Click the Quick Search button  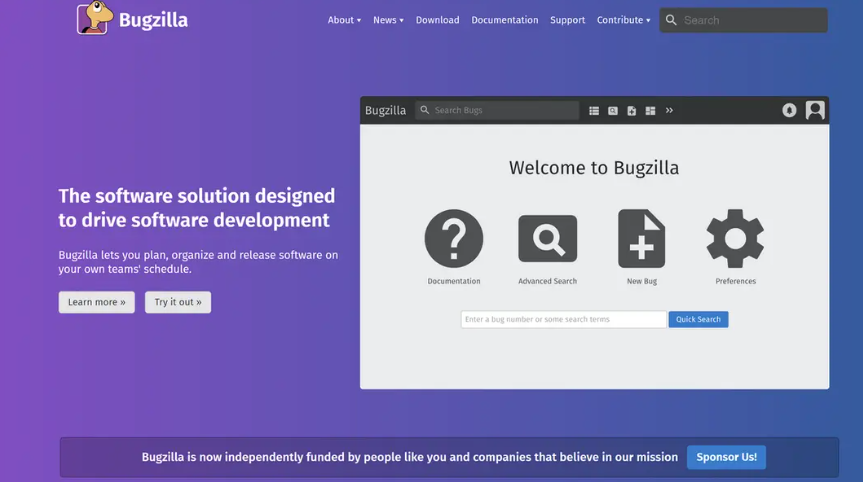point(698,319)
